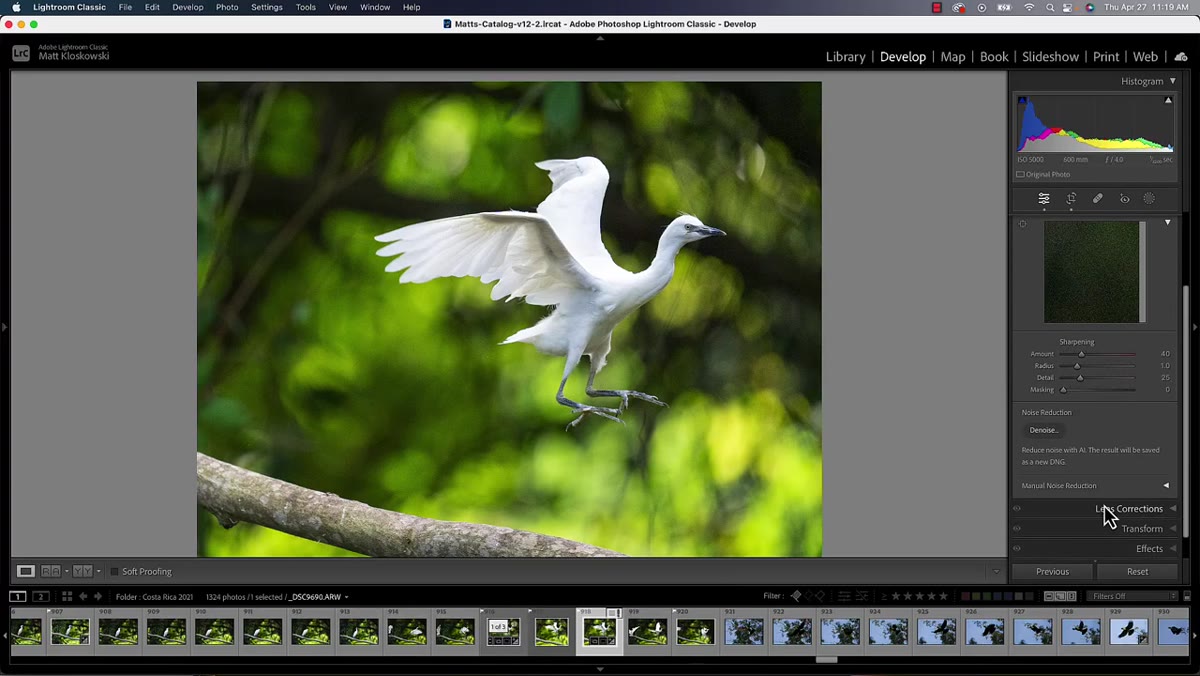The image size is (1200, 676).
Task: Select filmstrip thumbnail number 910
Action: (214, 631)
